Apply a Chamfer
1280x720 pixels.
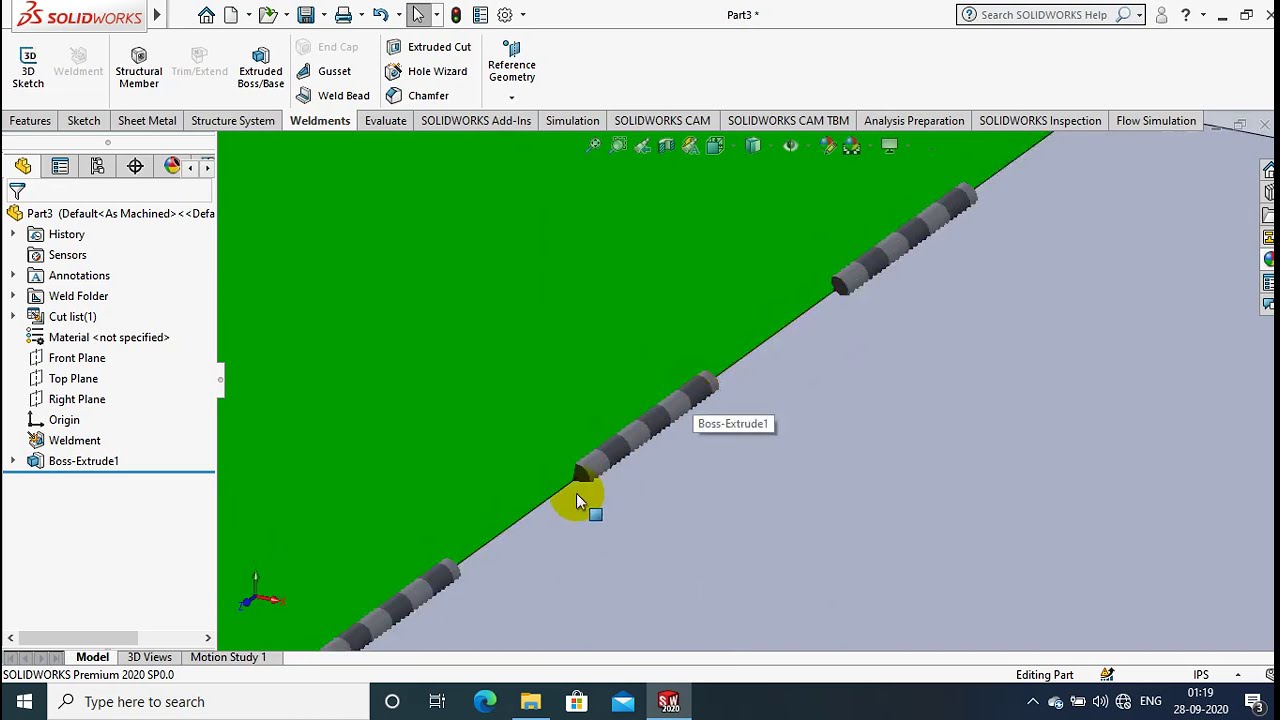[417, 95]
